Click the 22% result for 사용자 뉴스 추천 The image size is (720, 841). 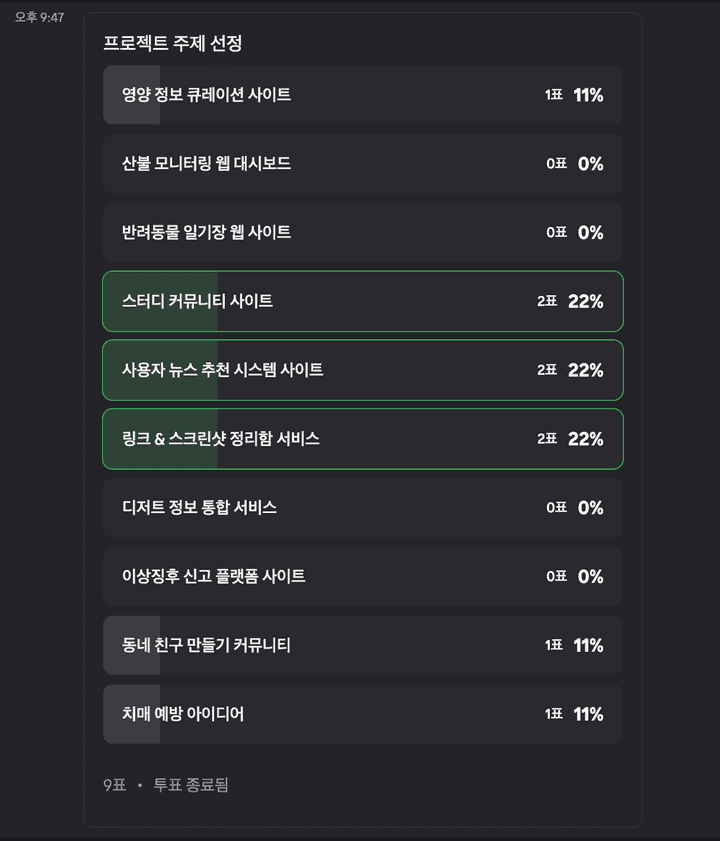click(585, 370)
